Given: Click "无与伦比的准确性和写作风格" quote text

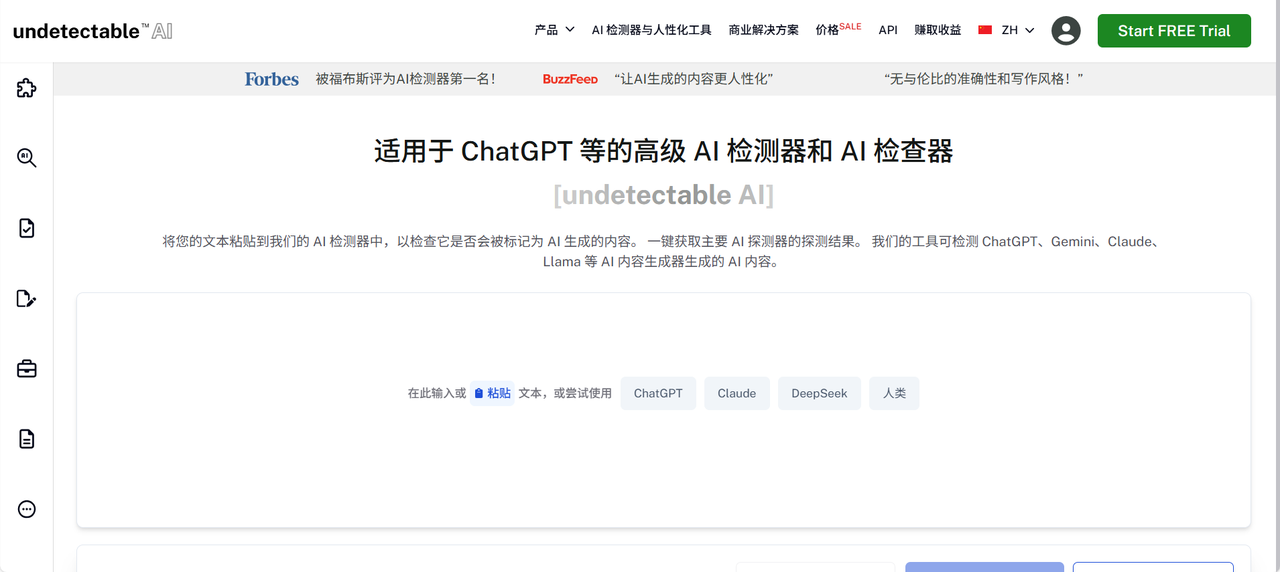Looking at the screenshot, I should 984,79.
